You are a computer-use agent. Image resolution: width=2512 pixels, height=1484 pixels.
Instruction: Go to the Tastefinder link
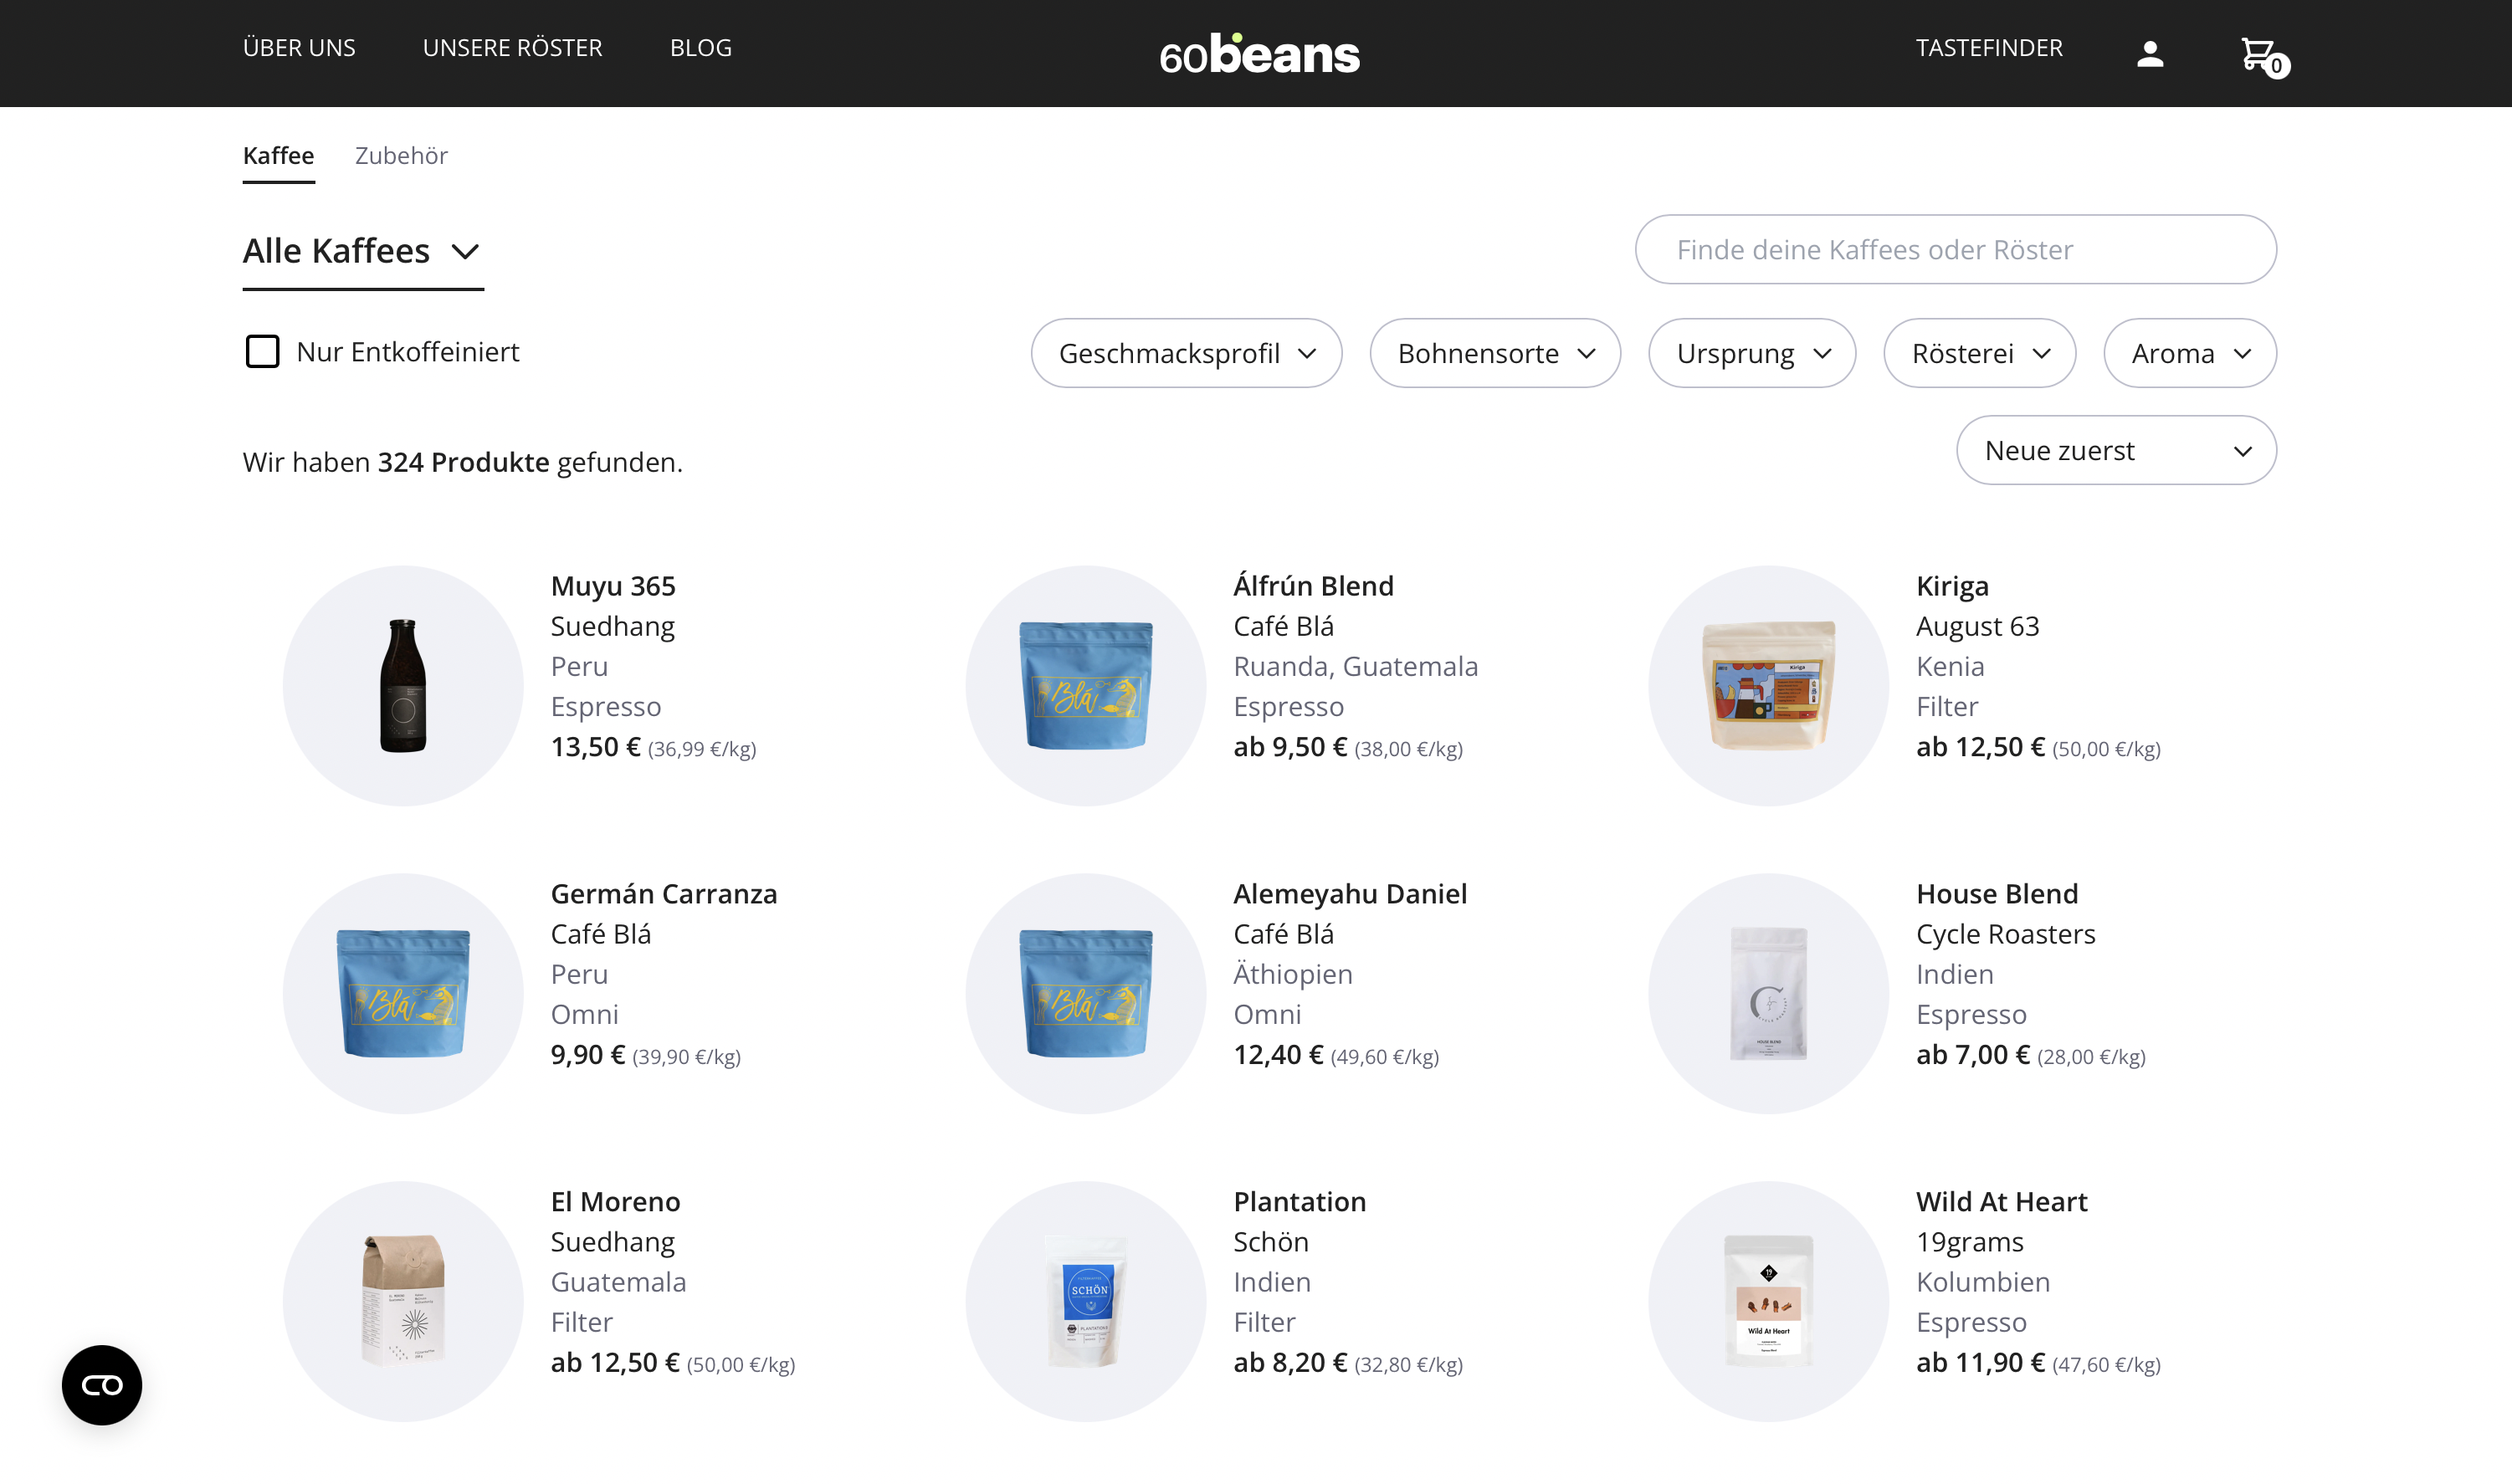pyautogui.click(x=1989, y=47)
